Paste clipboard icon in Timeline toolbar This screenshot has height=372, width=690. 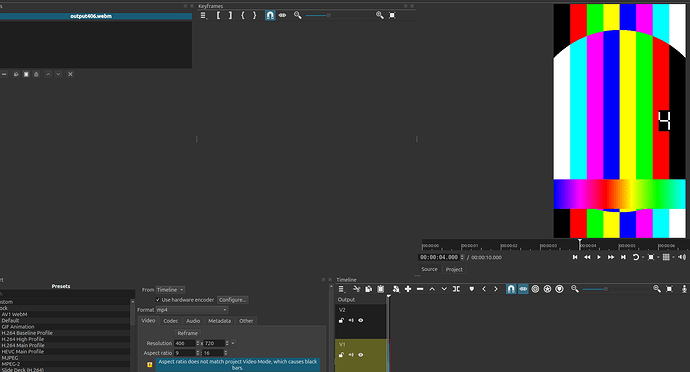381,289
